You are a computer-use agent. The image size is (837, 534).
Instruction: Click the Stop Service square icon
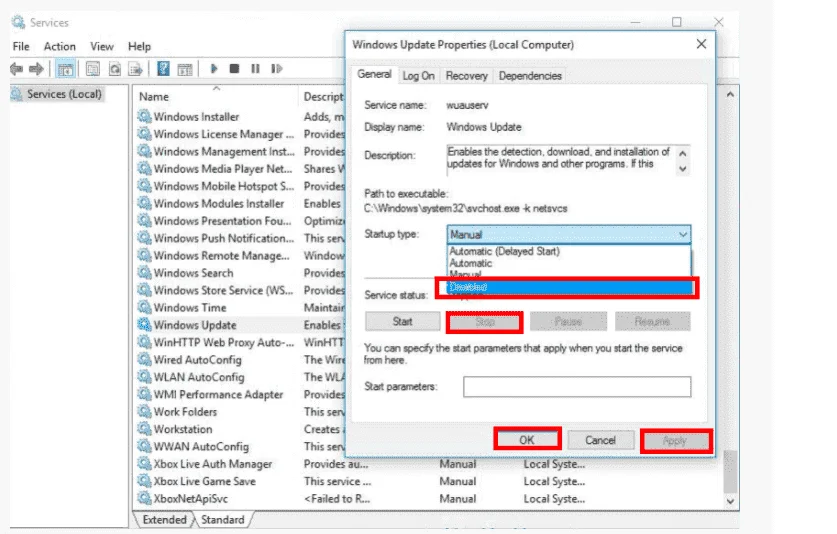(x=234, y=68)
